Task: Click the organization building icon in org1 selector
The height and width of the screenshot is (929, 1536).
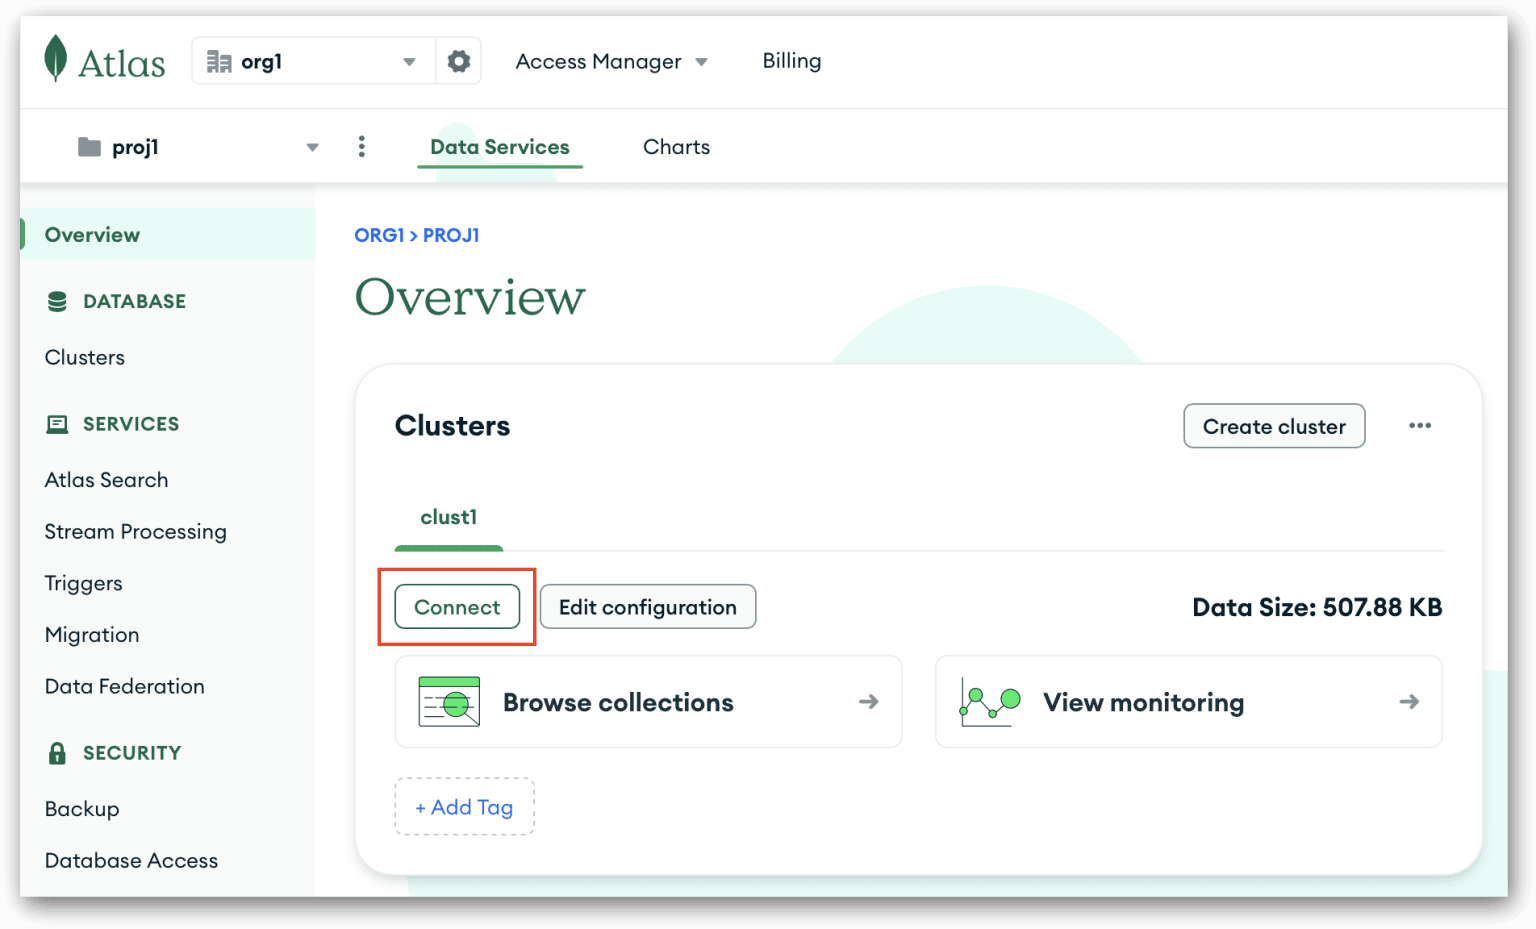Action: (219, 60)
